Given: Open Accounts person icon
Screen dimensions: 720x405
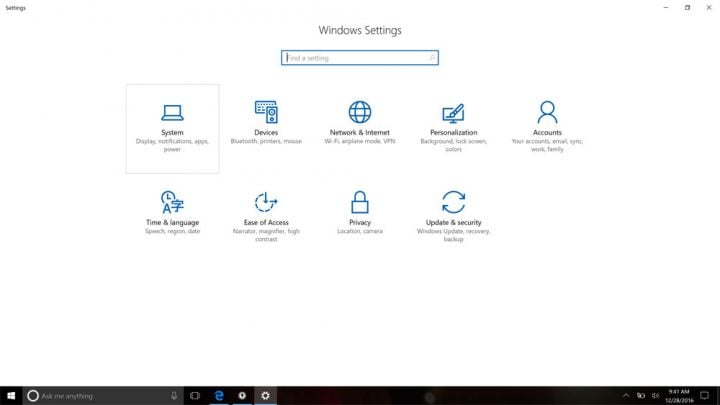Looking at the screenshot, I should tap(547, 112).
